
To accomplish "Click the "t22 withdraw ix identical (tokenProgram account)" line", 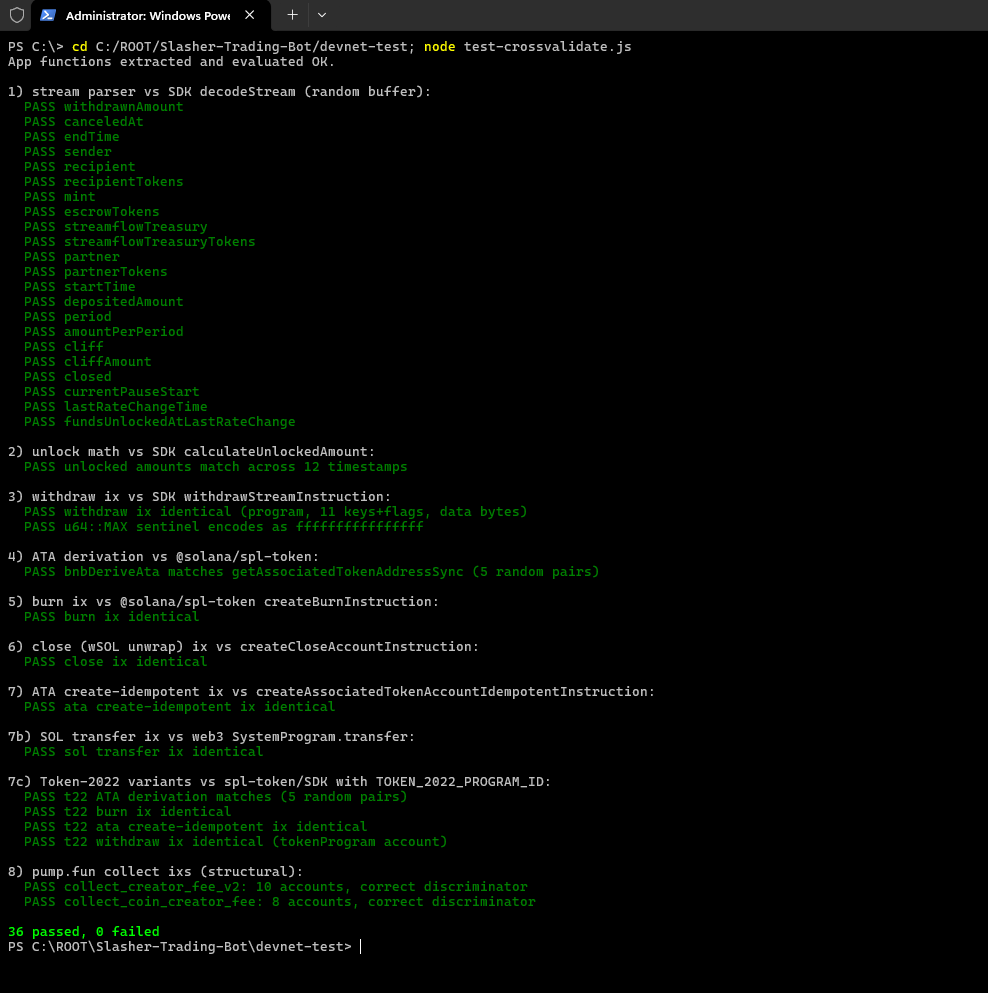I will (x=236, y=842).
